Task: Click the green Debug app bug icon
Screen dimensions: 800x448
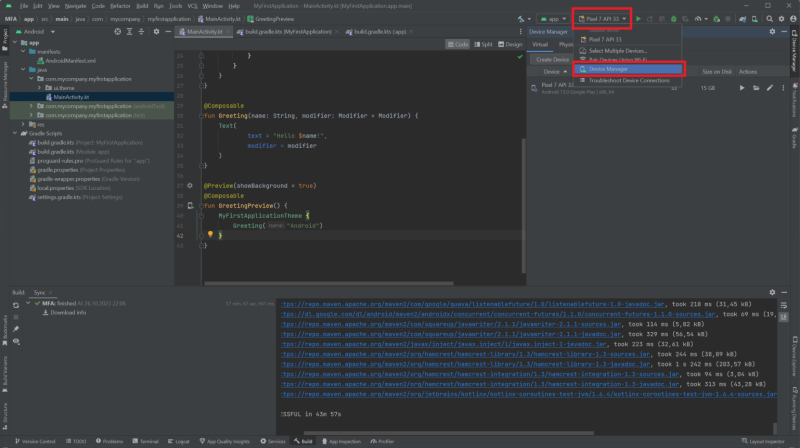Action: click(x=673, y=19)
